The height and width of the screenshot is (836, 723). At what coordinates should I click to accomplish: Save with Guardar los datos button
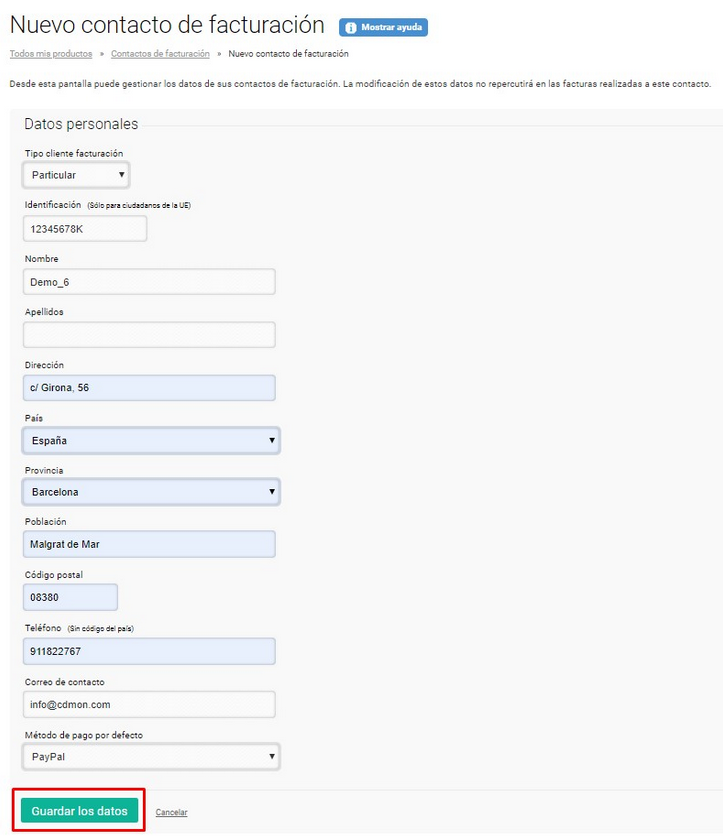79,811
